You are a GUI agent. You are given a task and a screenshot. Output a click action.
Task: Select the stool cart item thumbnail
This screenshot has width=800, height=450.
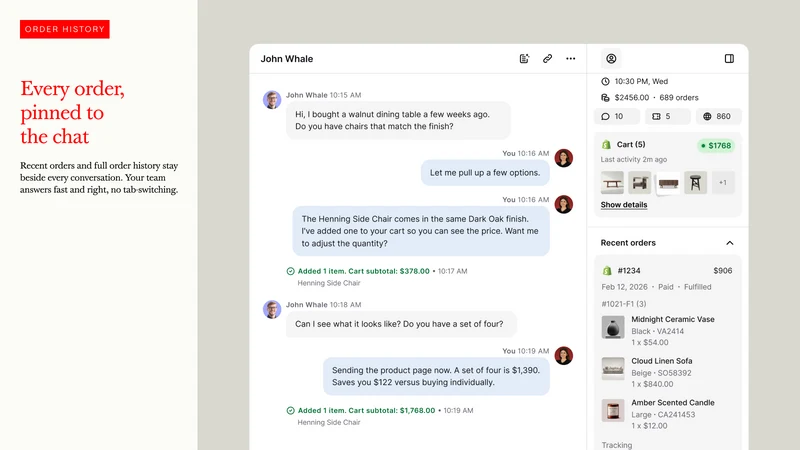tap(695, 183)
